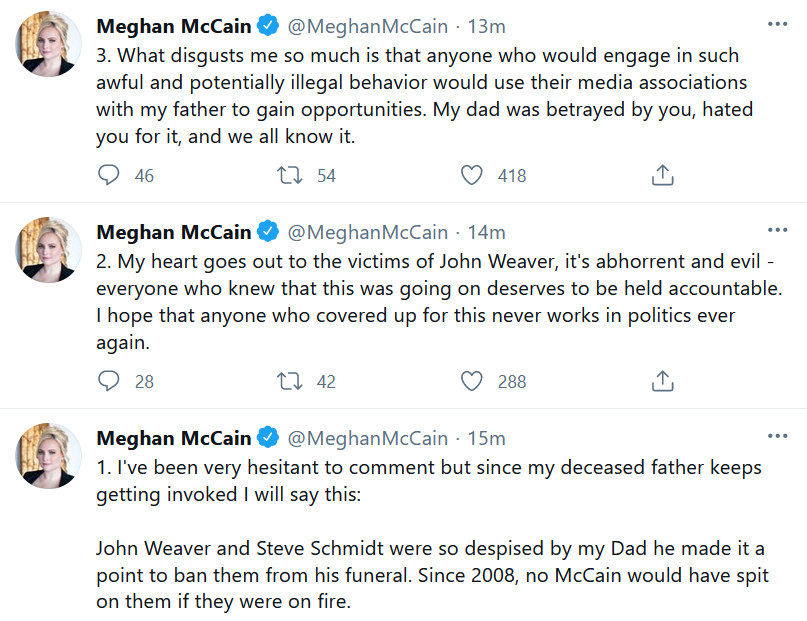The height and width of the screenshot is (621, 807).
Task: Retweet the tweet with 54 retweets
Action: pos(290,175)
